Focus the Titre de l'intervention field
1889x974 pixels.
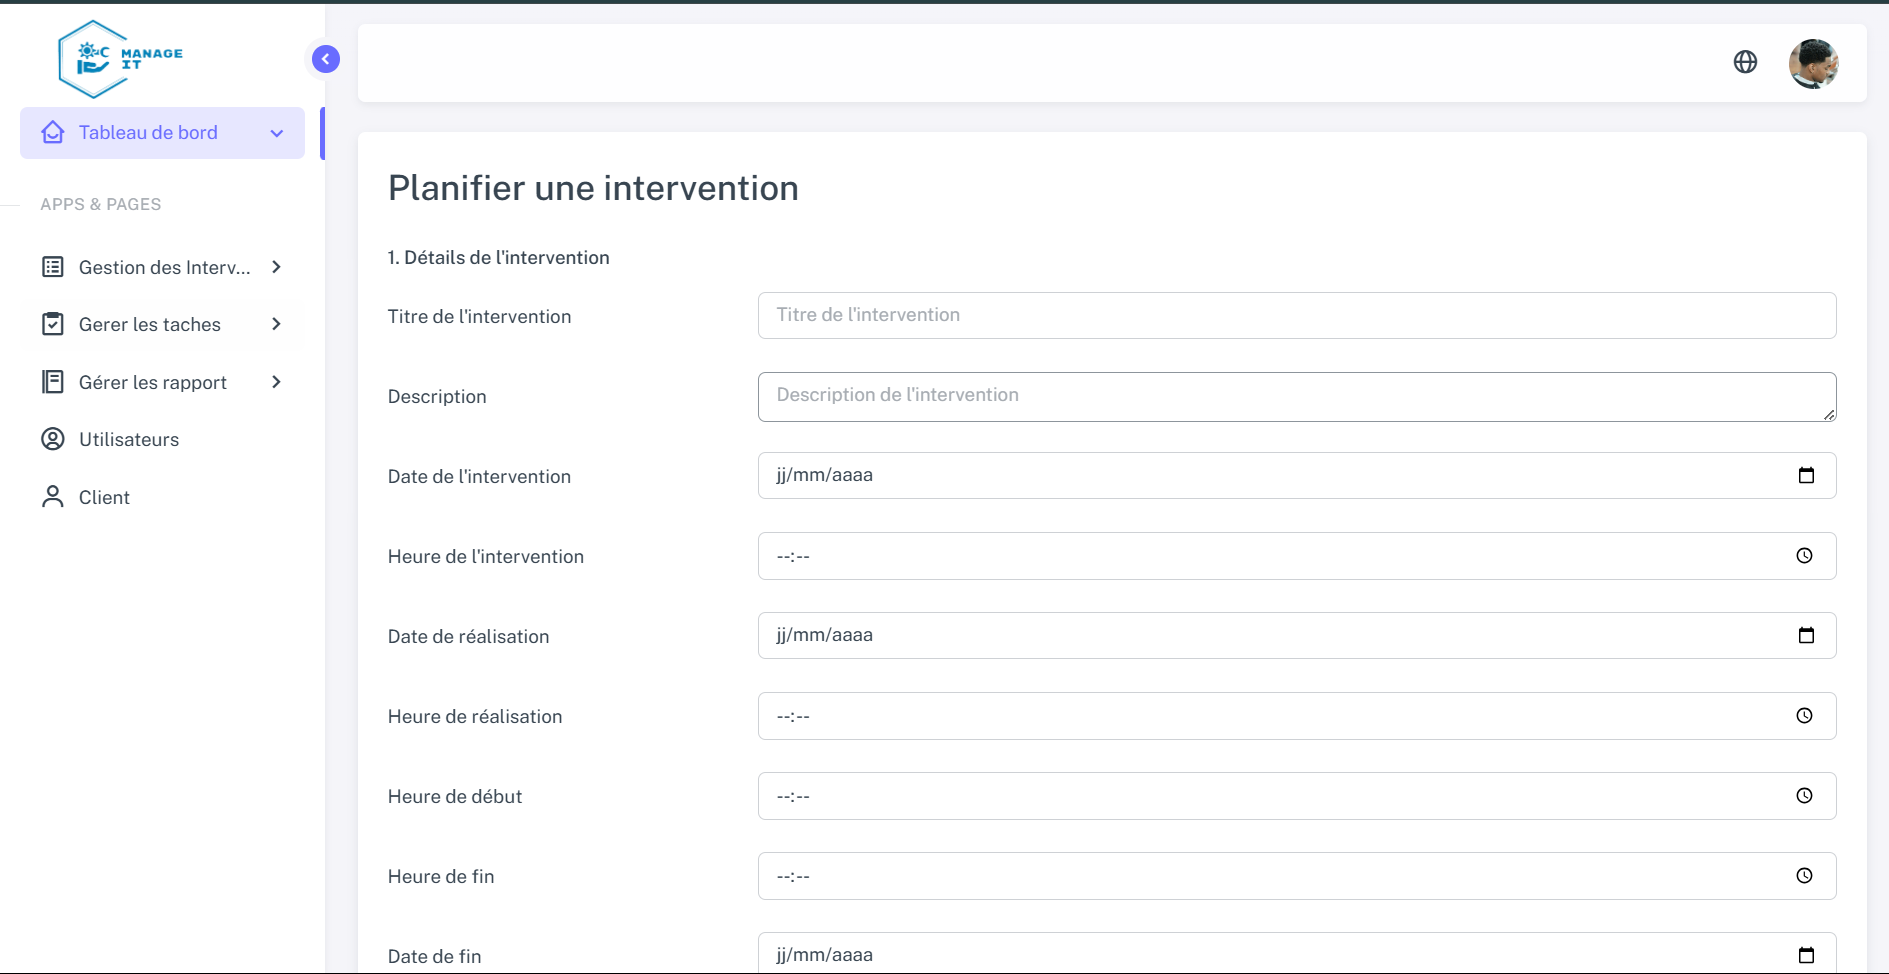coord(1296,316)
